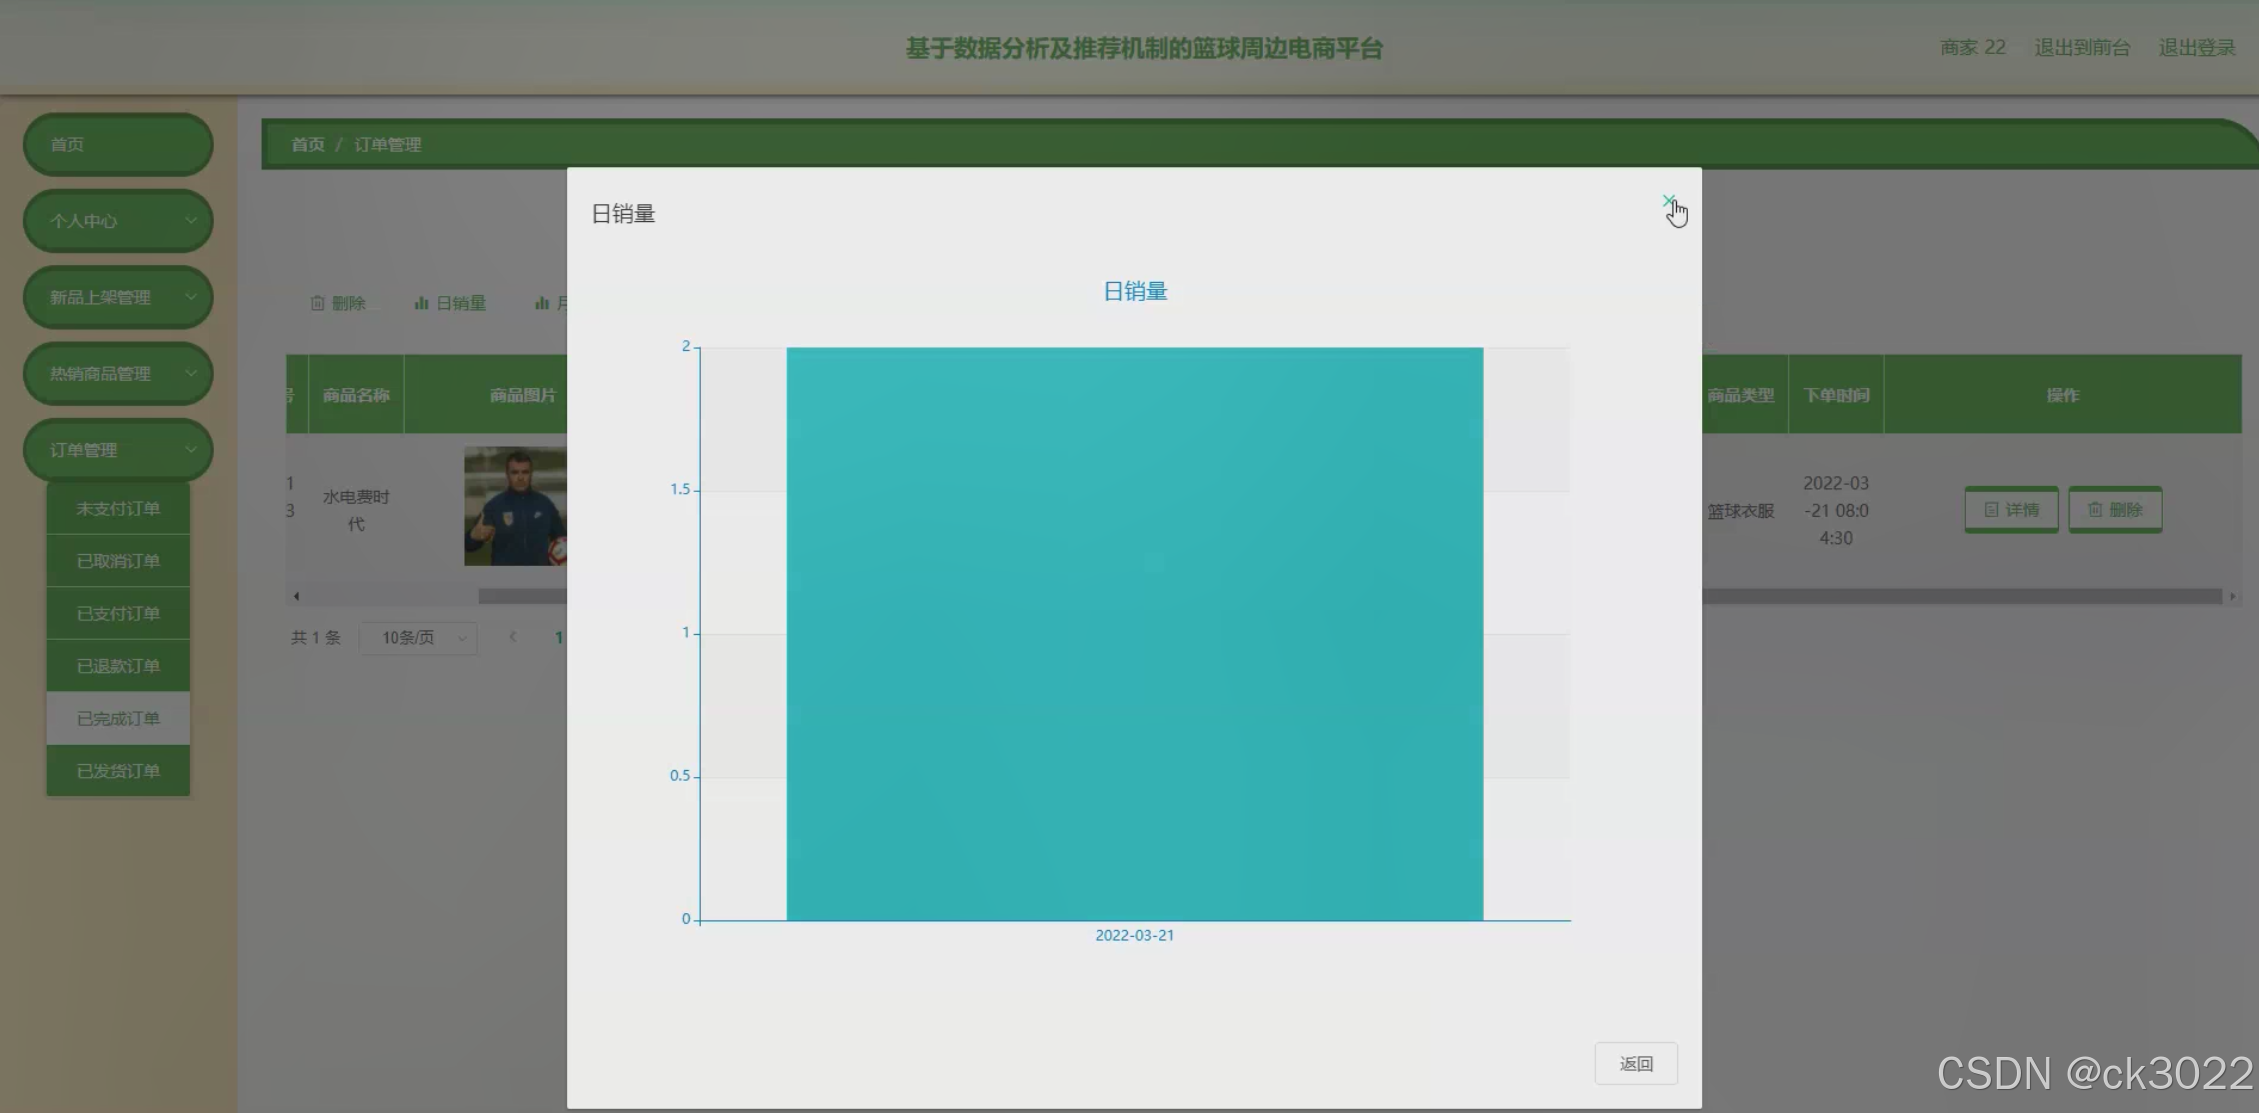Screen dimensions: 2259x1113
Task: Open the 日销量 bar chart icon button
Action: pyautogui.click(x=450, y=303)
